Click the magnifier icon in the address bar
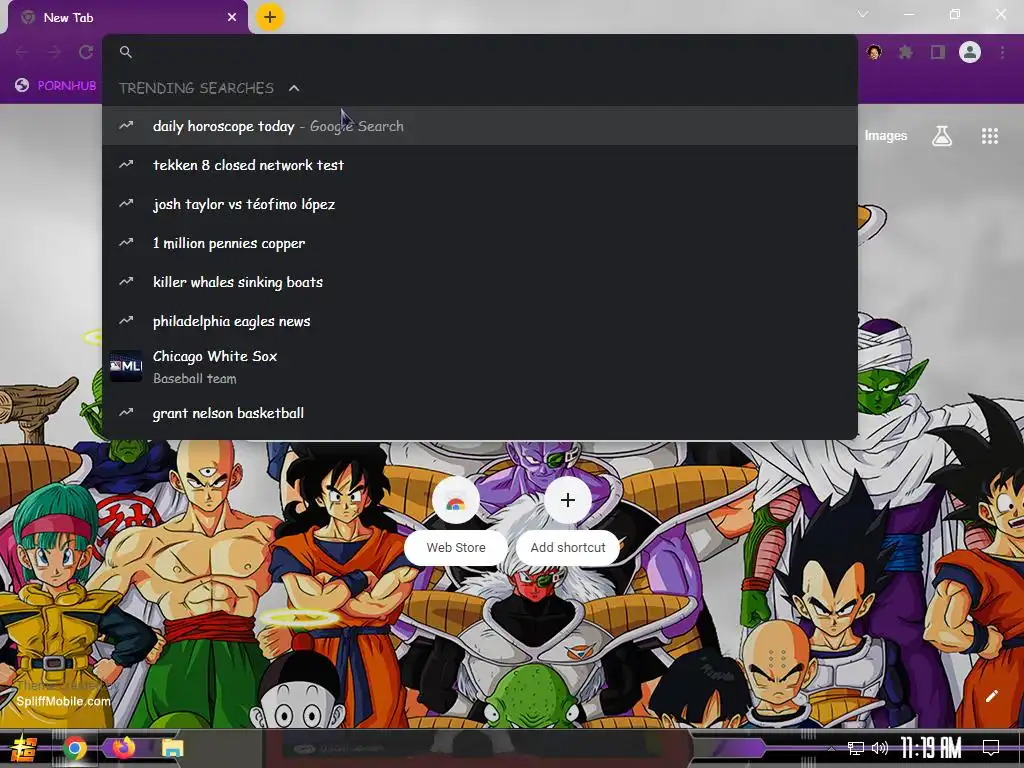Image resolution: width=1024 pixels, height=768 pixels. 126,52
